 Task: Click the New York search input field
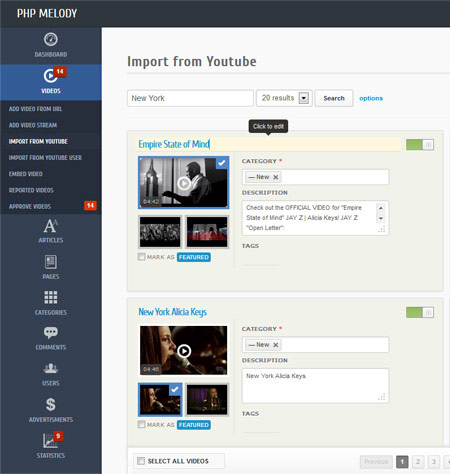pos(190,98)
